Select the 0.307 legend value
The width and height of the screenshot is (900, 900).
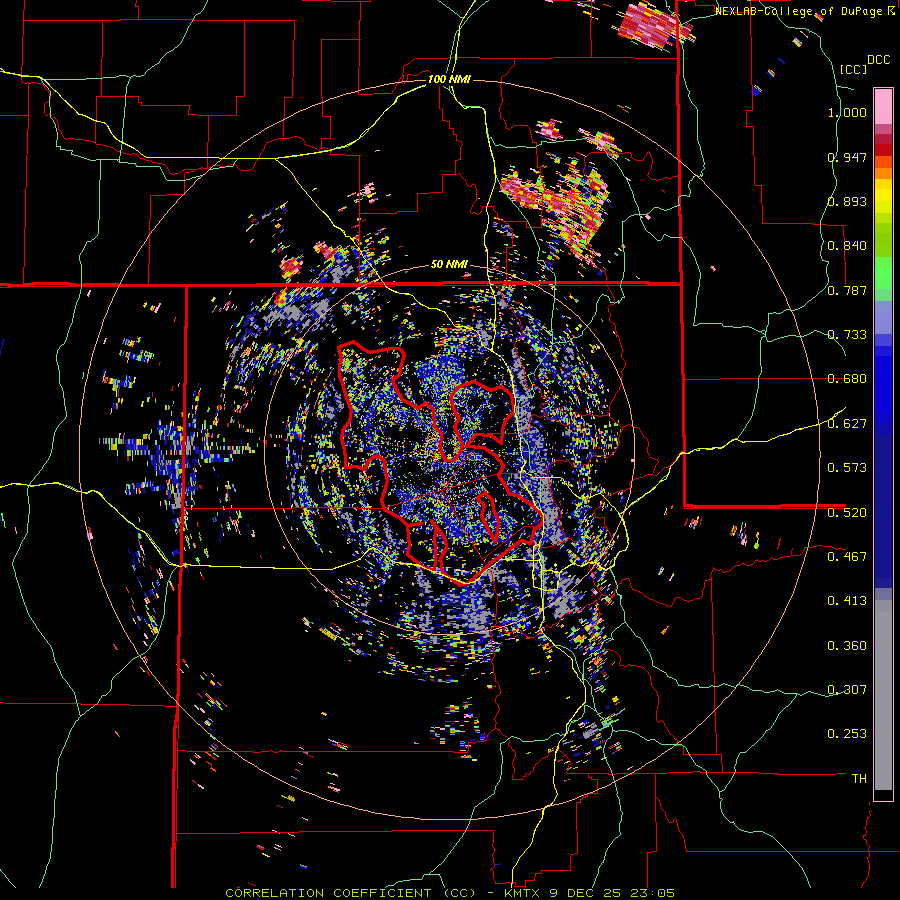[847, 690]
